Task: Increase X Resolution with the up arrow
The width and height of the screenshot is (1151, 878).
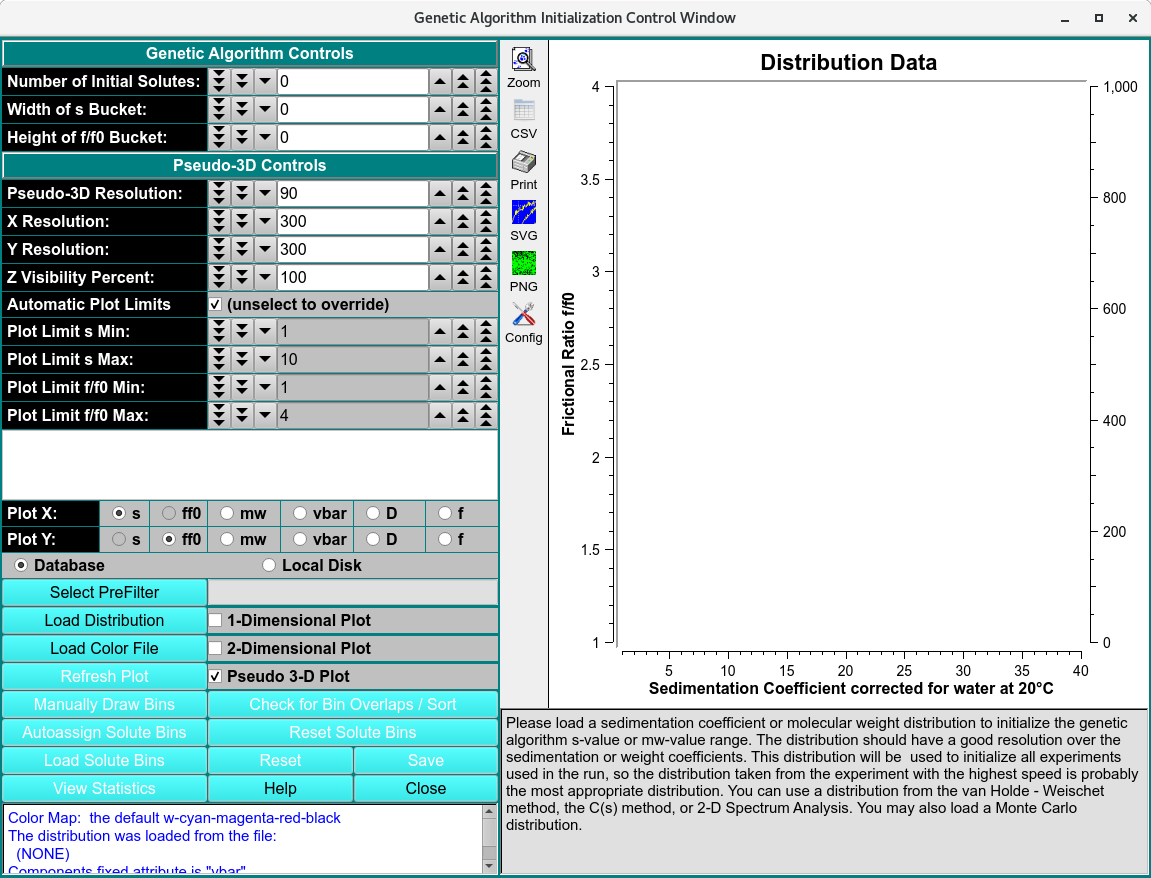Action: pyautogui.click(x=440, y=221)
